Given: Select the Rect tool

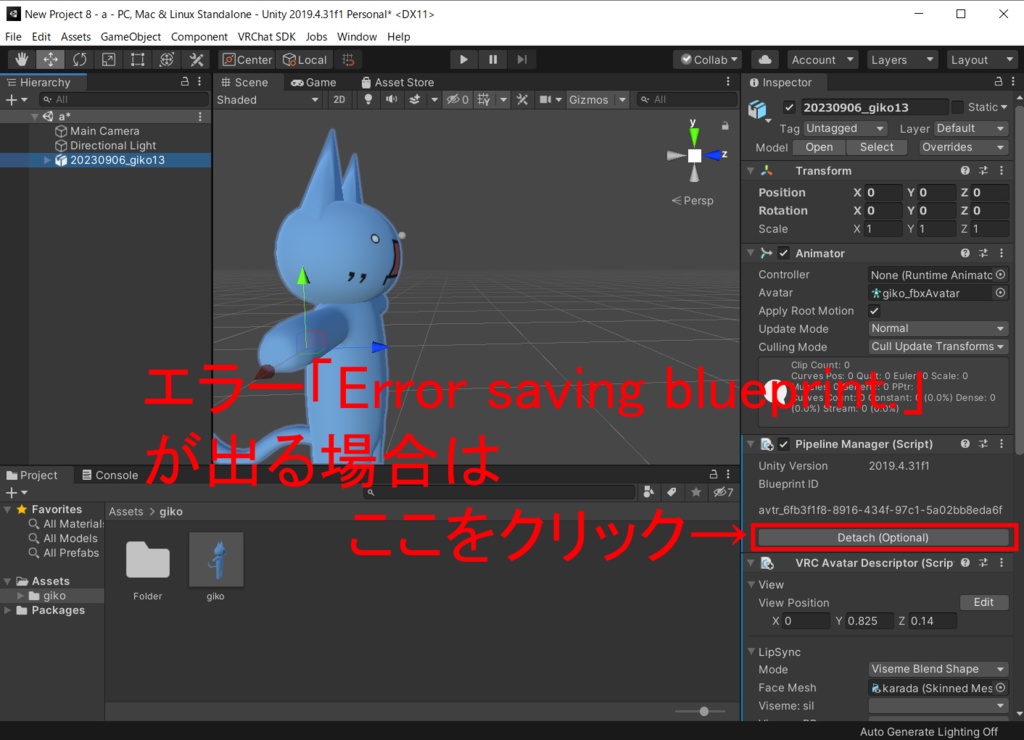Looking at the screenshot, I should click(138, 59).
